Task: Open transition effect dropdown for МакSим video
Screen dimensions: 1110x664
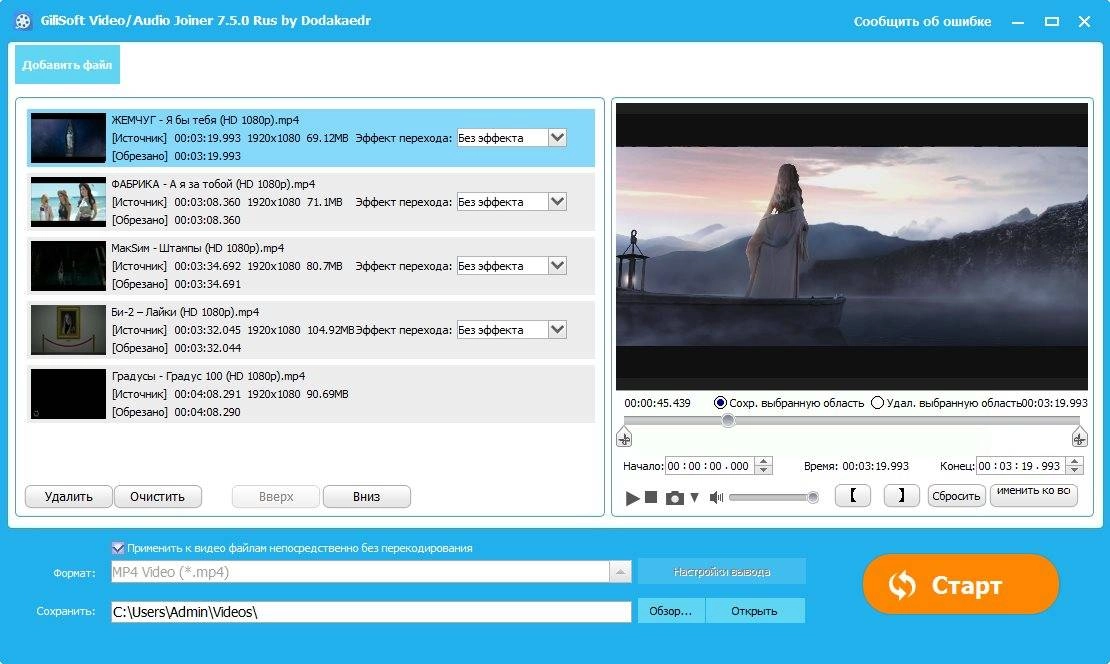Action: pyautogui.click(x=557, y=265)
